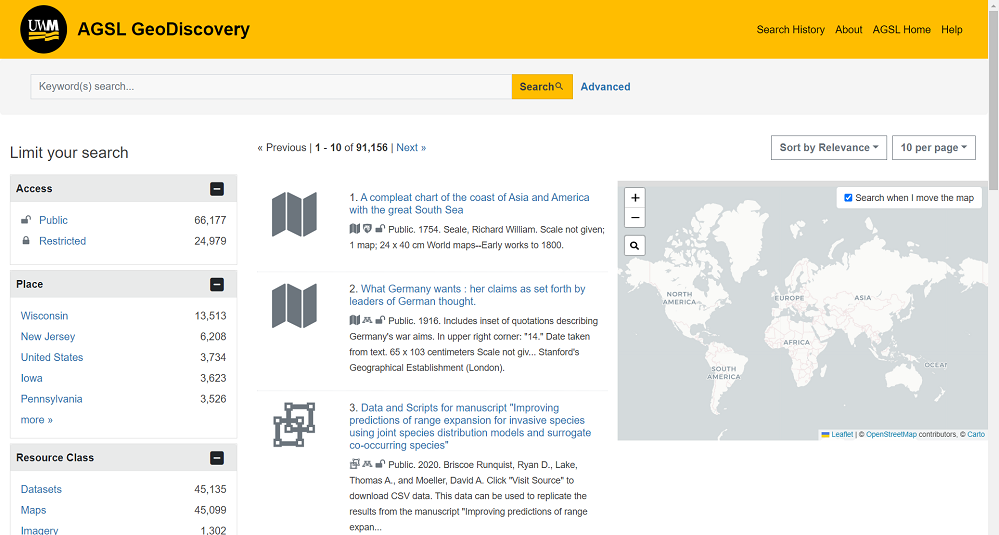This screenshot has height=535, width=999.
Task: Zoom out on the map
Action: click(x=635, y=218)
